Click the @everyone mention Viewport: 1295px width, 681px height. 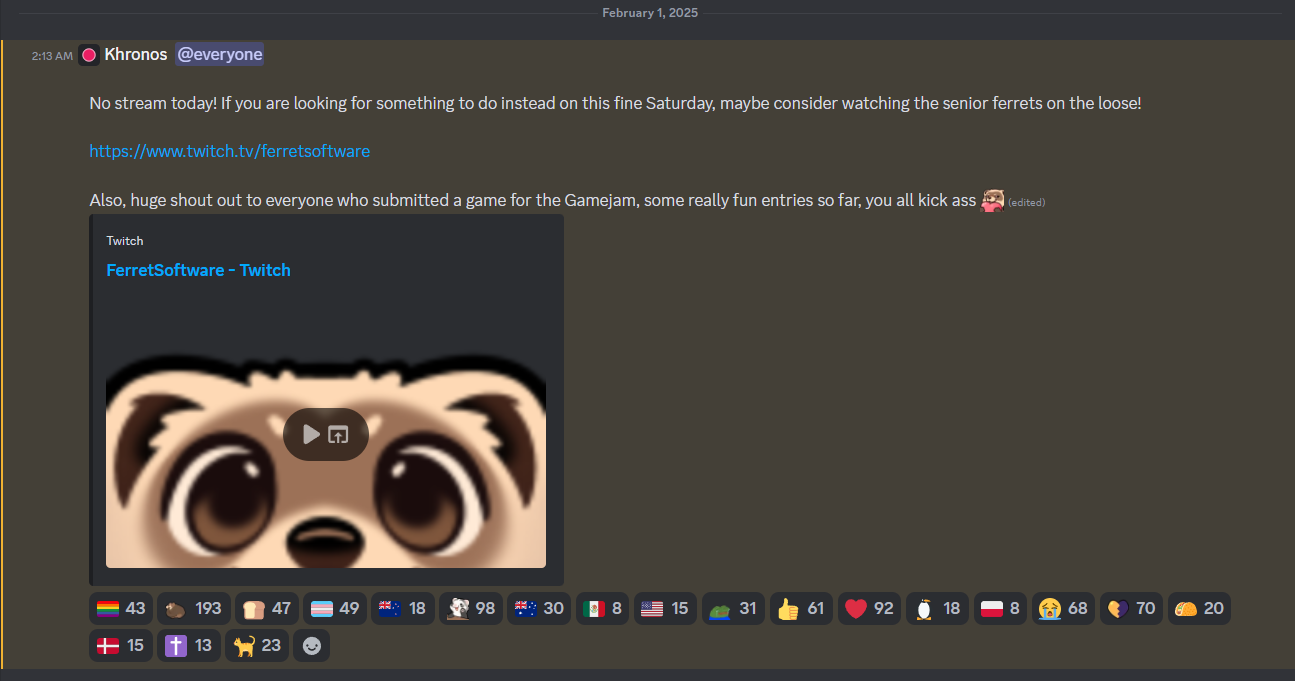click(220, 54)
